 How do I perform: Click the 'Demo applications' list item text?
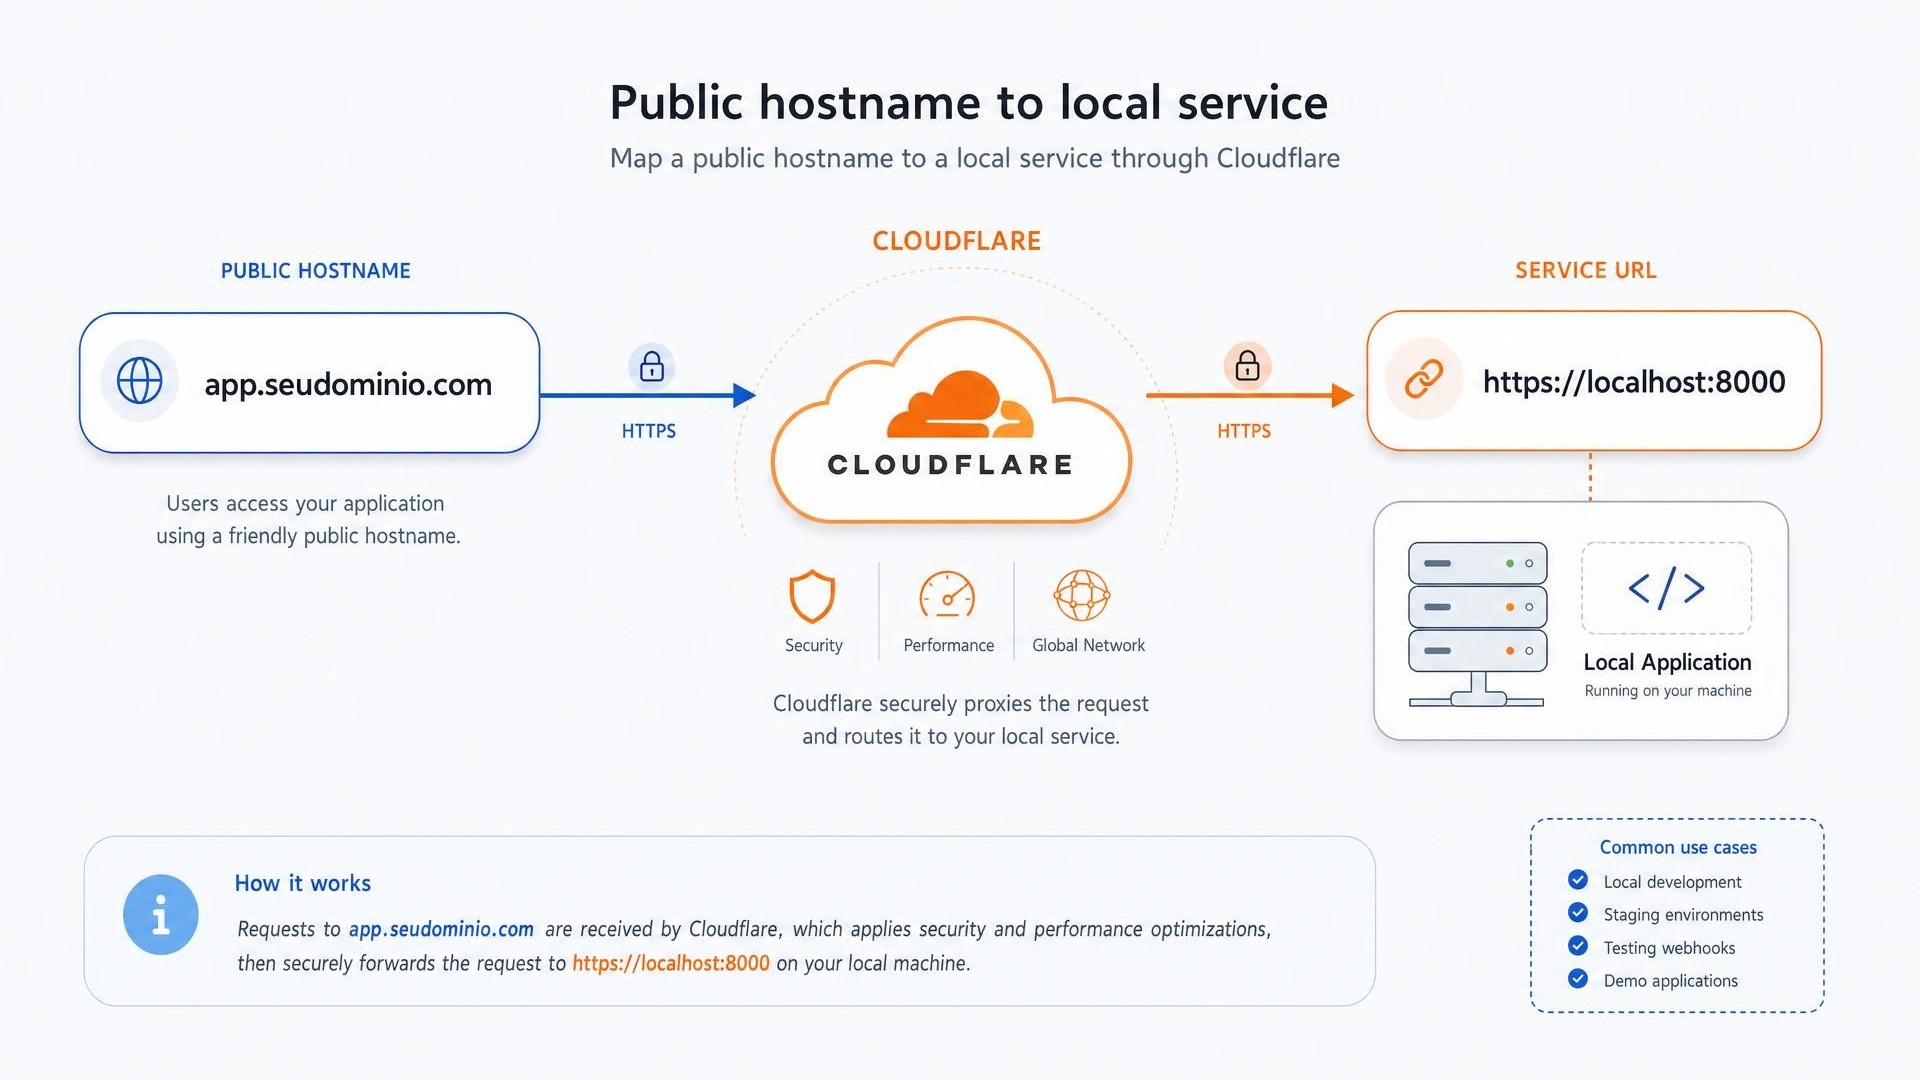[1671, 981]
